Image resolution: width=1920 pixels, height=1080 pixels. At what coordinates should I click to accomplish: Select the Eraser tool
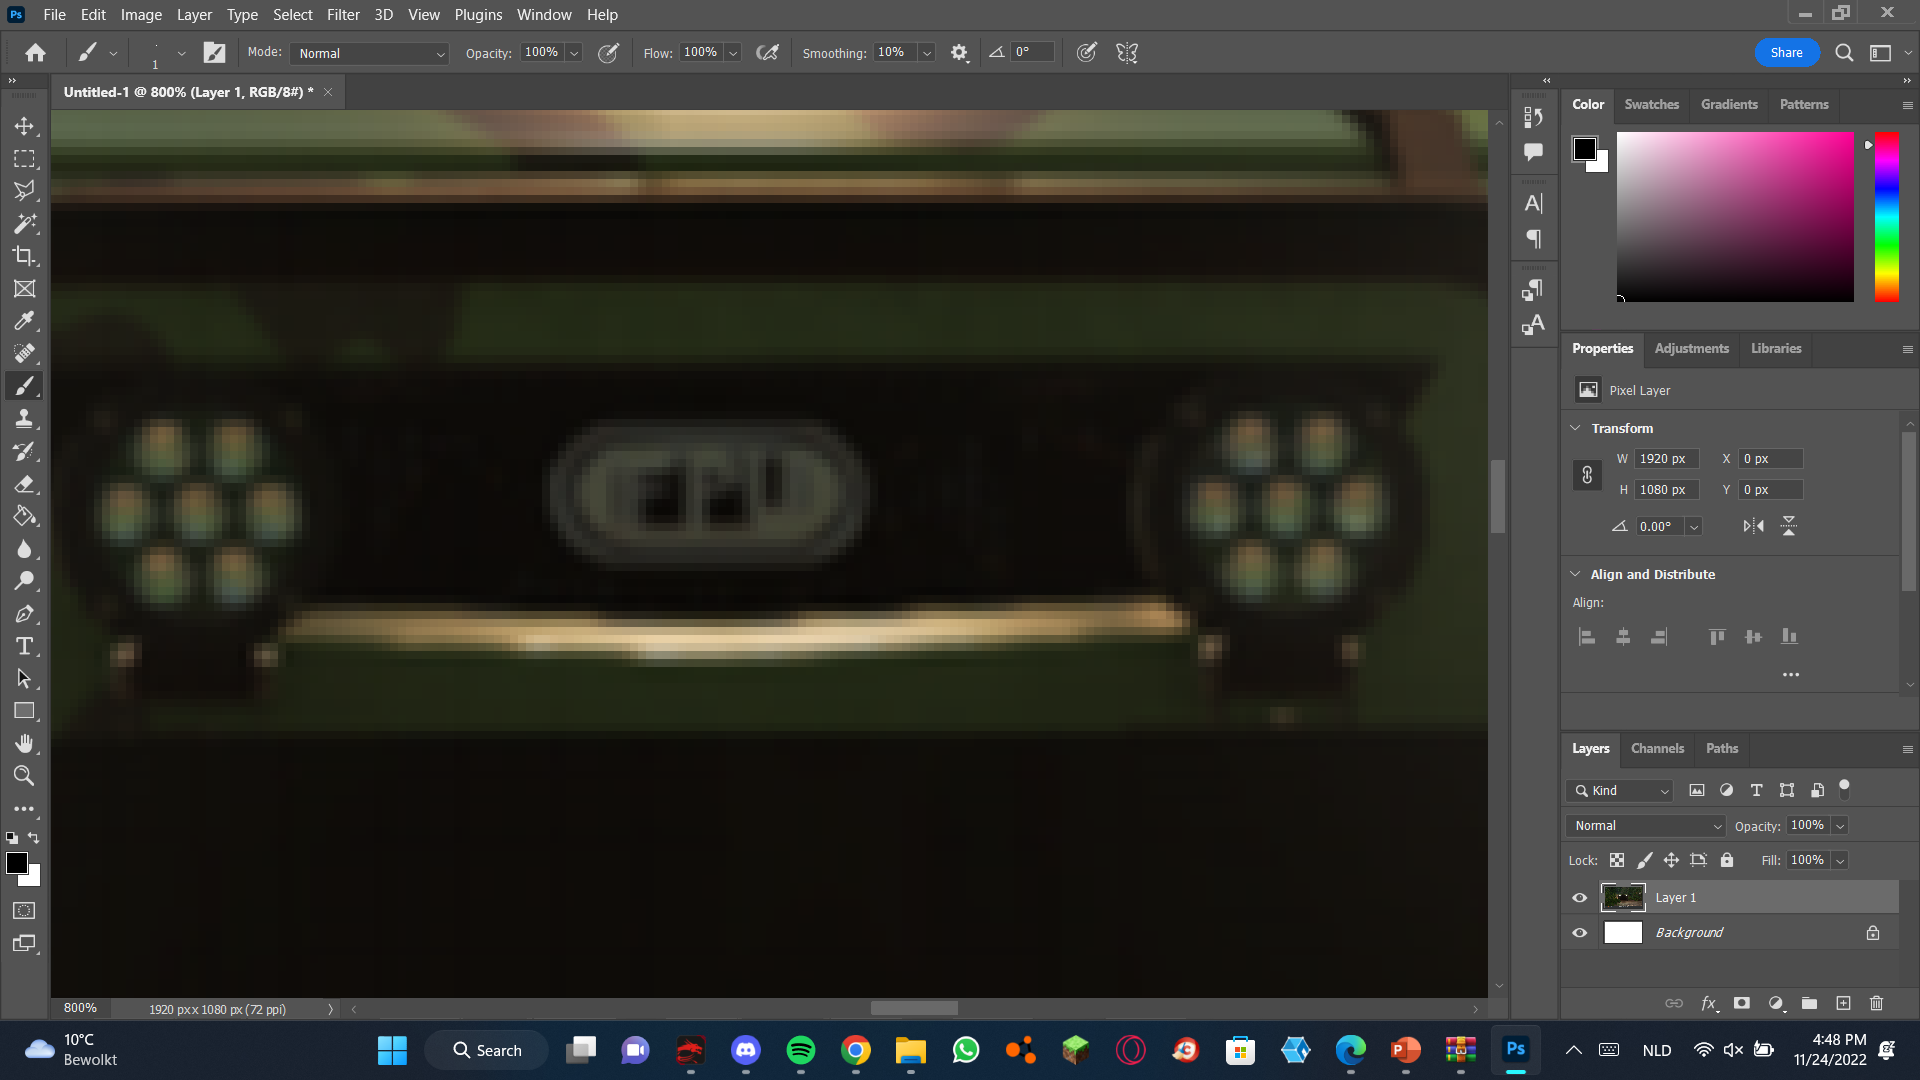(x=24, y=484)
